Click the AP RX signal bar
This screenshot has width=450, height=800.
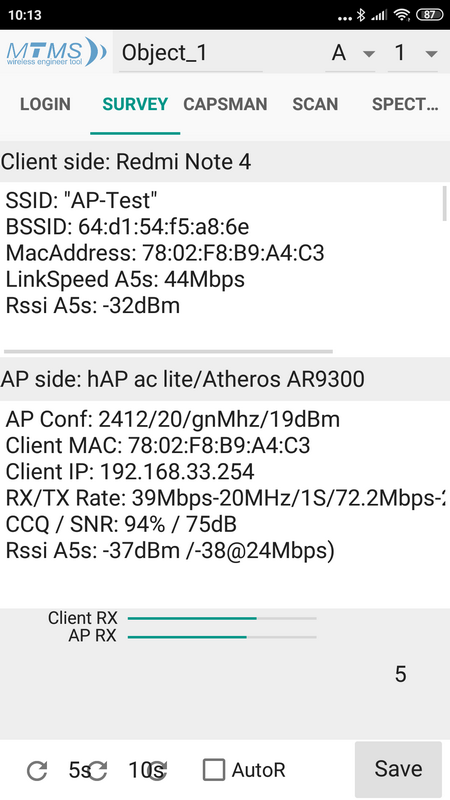click(x=222, y=637)
